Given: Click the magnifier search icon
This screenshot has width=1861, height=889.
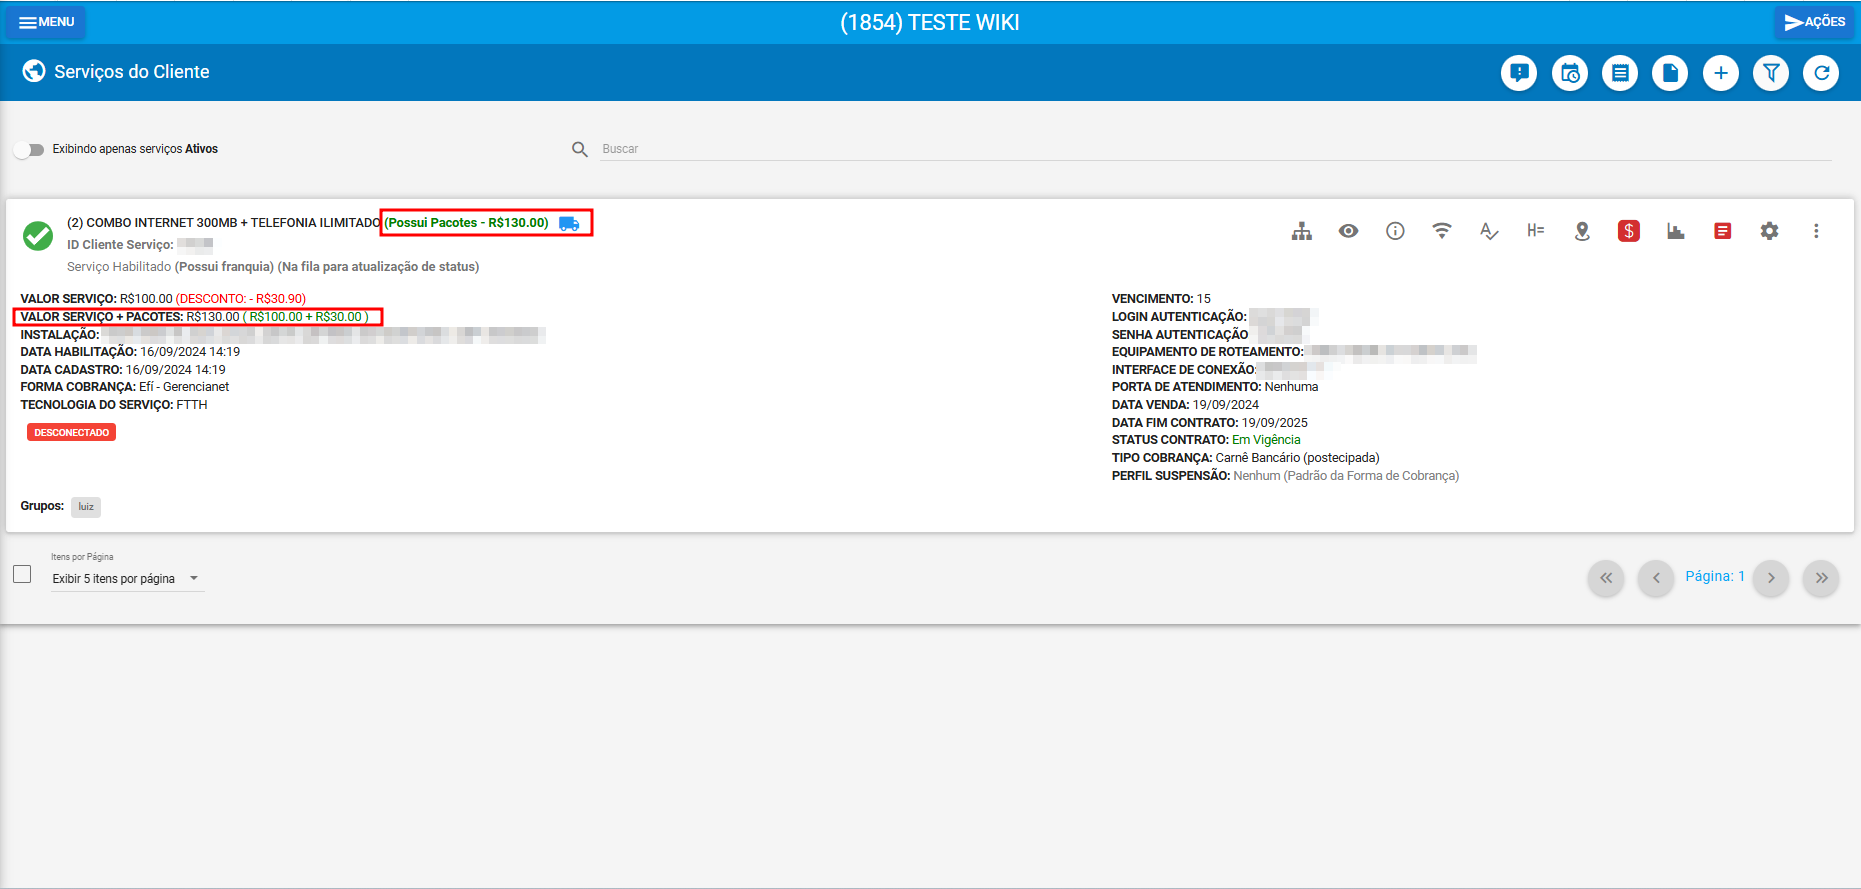Looking at the screenshot, I should point(580,149).
